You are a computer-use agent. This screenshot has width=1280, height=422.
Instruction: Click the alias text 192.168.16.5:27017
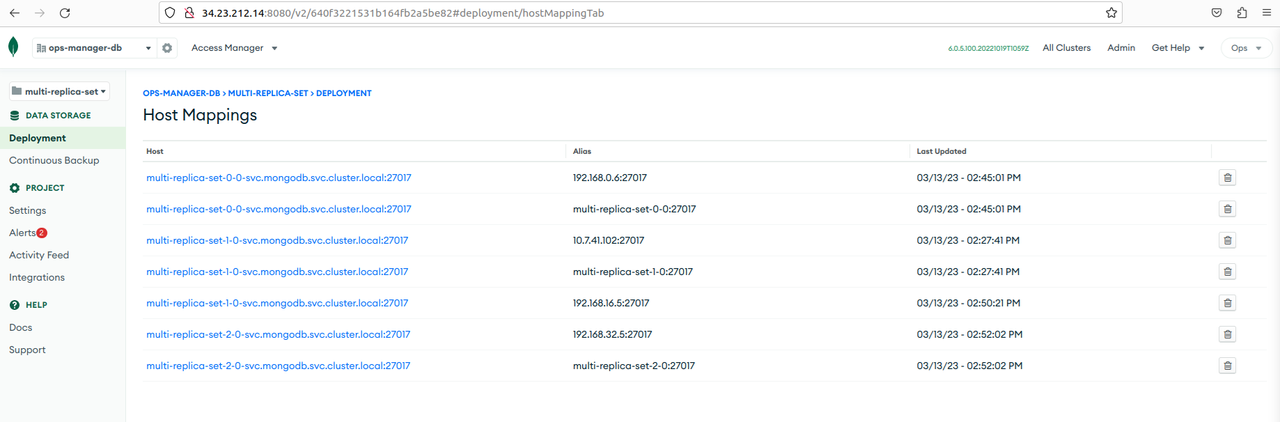(x=612, y=303)
